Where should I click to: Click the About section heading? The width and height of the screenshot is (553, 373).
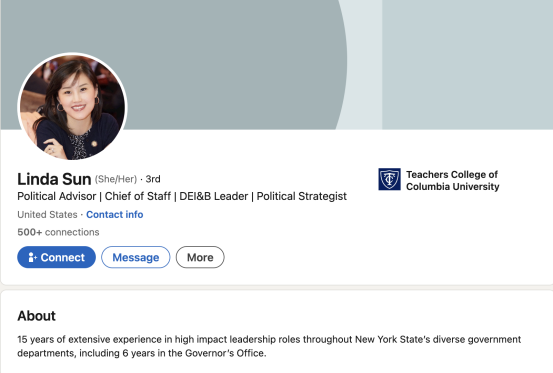[37, 316]
